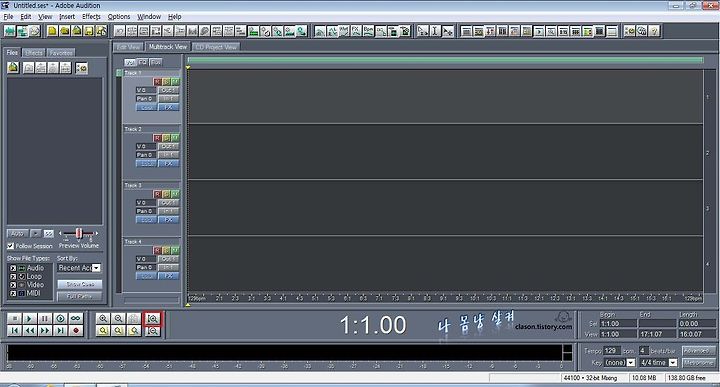Click the Import File icon in Files panel
720x387 pixels.
pos(13,68)
